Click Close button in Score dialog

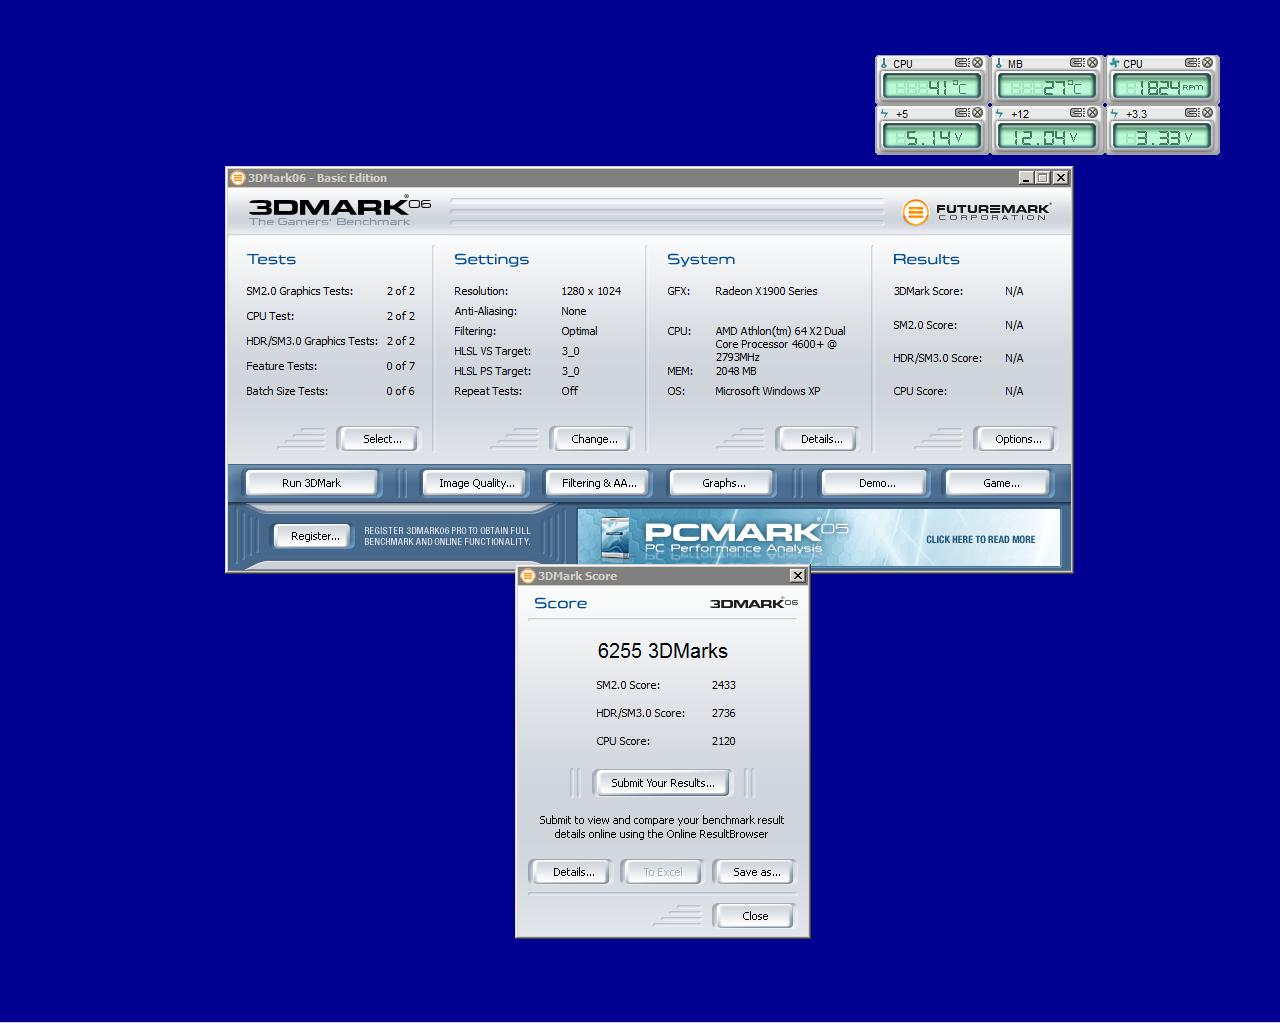(x=755, y=916)
